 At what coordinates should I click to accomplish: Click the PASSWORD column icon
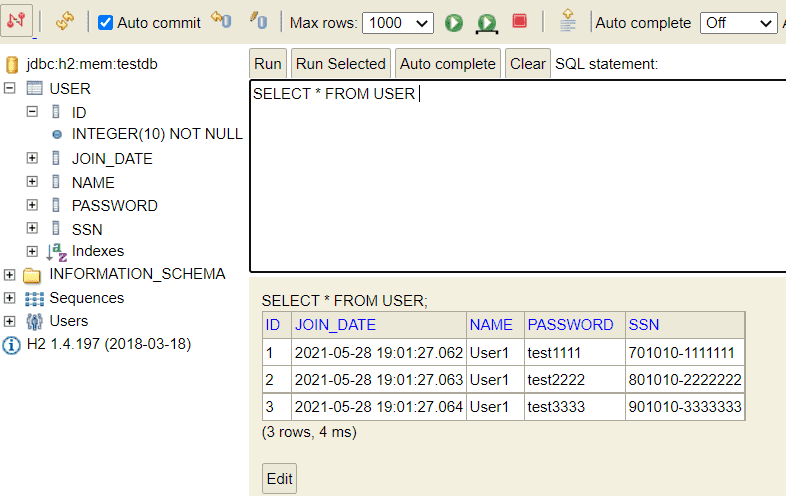[56, 205]
